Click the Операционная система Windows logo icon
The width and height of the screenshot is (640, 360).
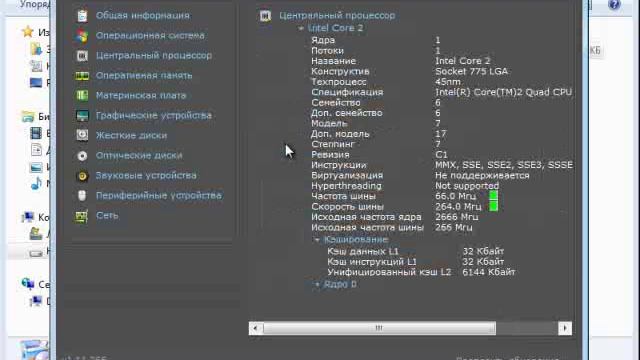(x=82, y=36)
